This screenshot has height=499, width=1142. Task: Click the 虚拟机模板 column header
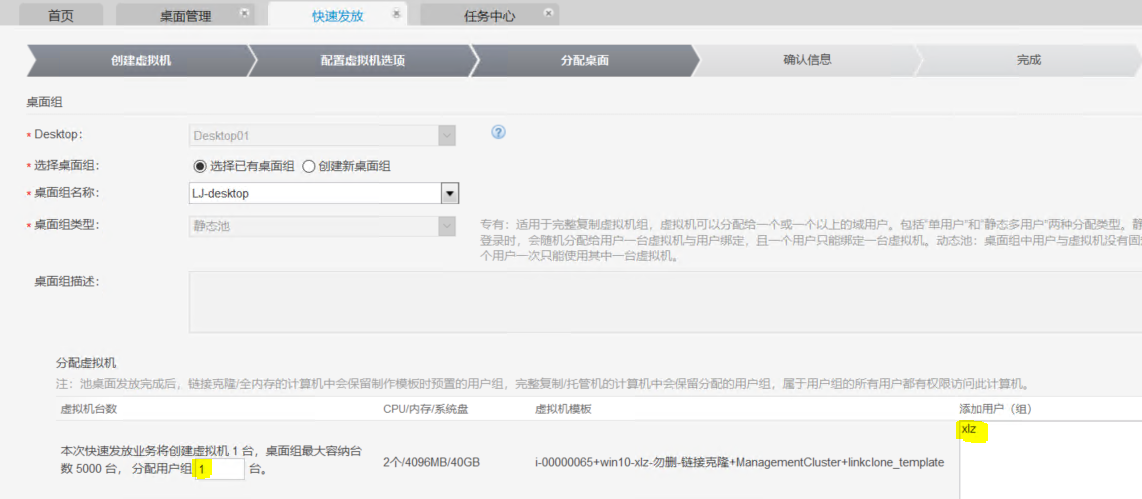coord(563,409)
